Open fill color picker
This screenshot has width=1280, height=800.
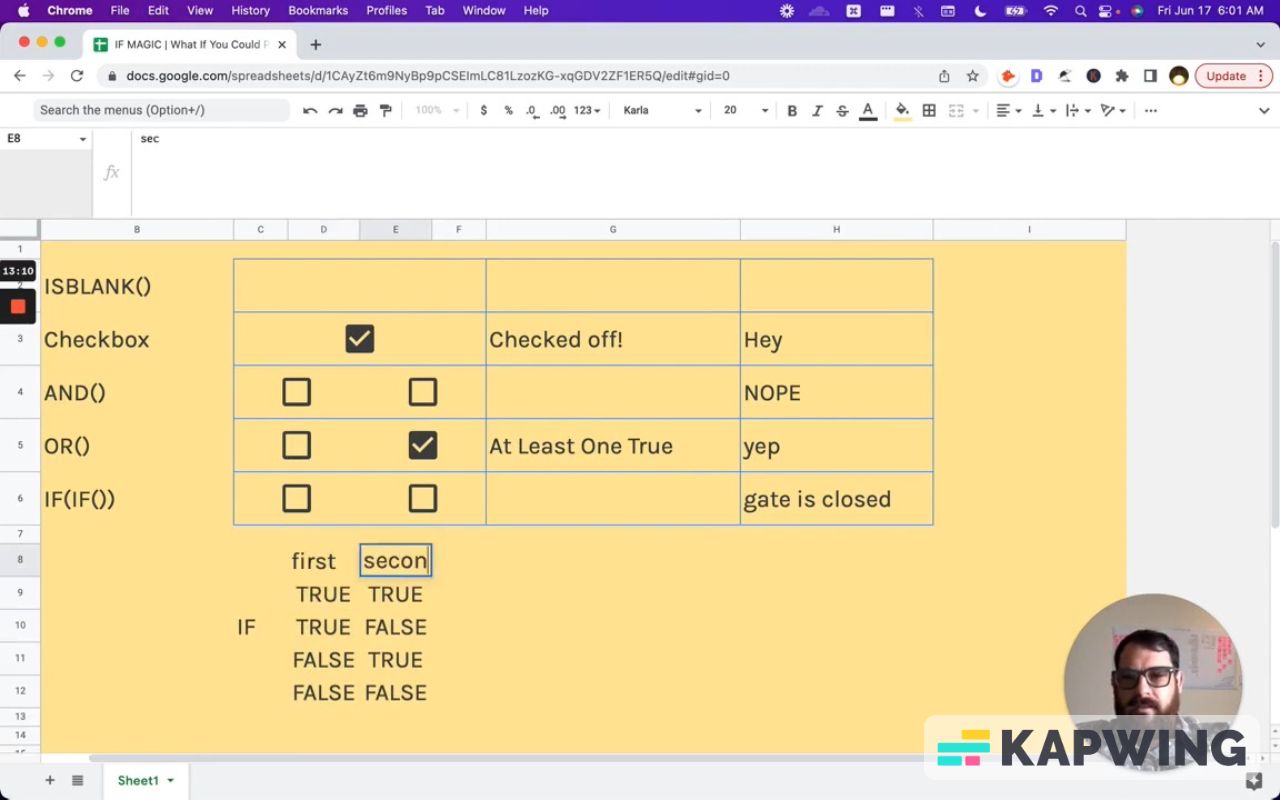click(902, 110)
